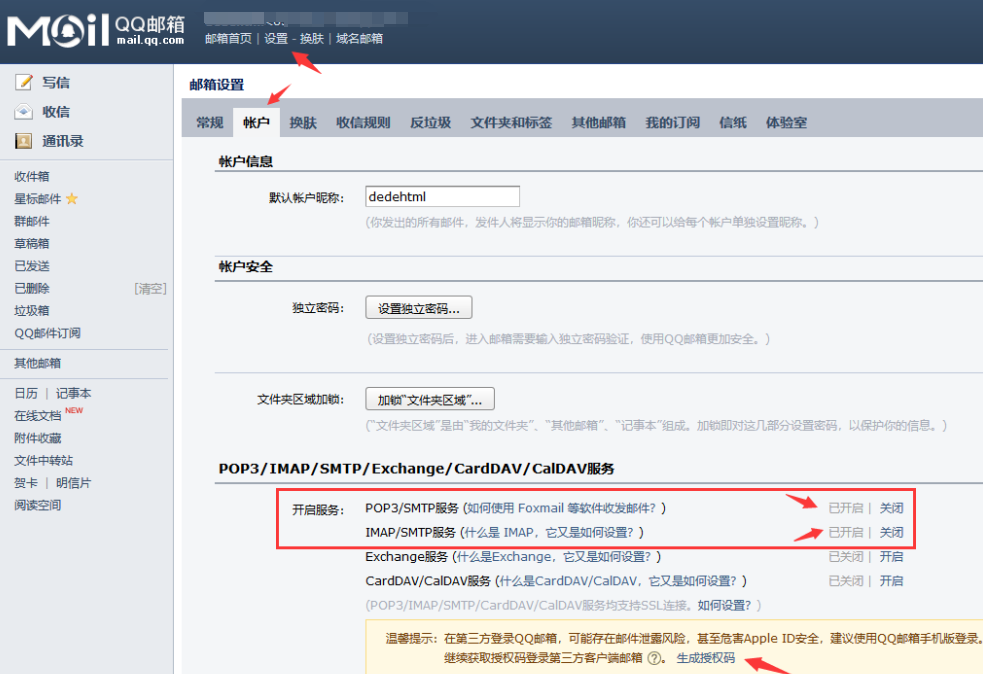Image resolution: width=983 pixels, height=674 pixels.
Task: Switch to the 常规 settings tab
Action: (209, 122)
